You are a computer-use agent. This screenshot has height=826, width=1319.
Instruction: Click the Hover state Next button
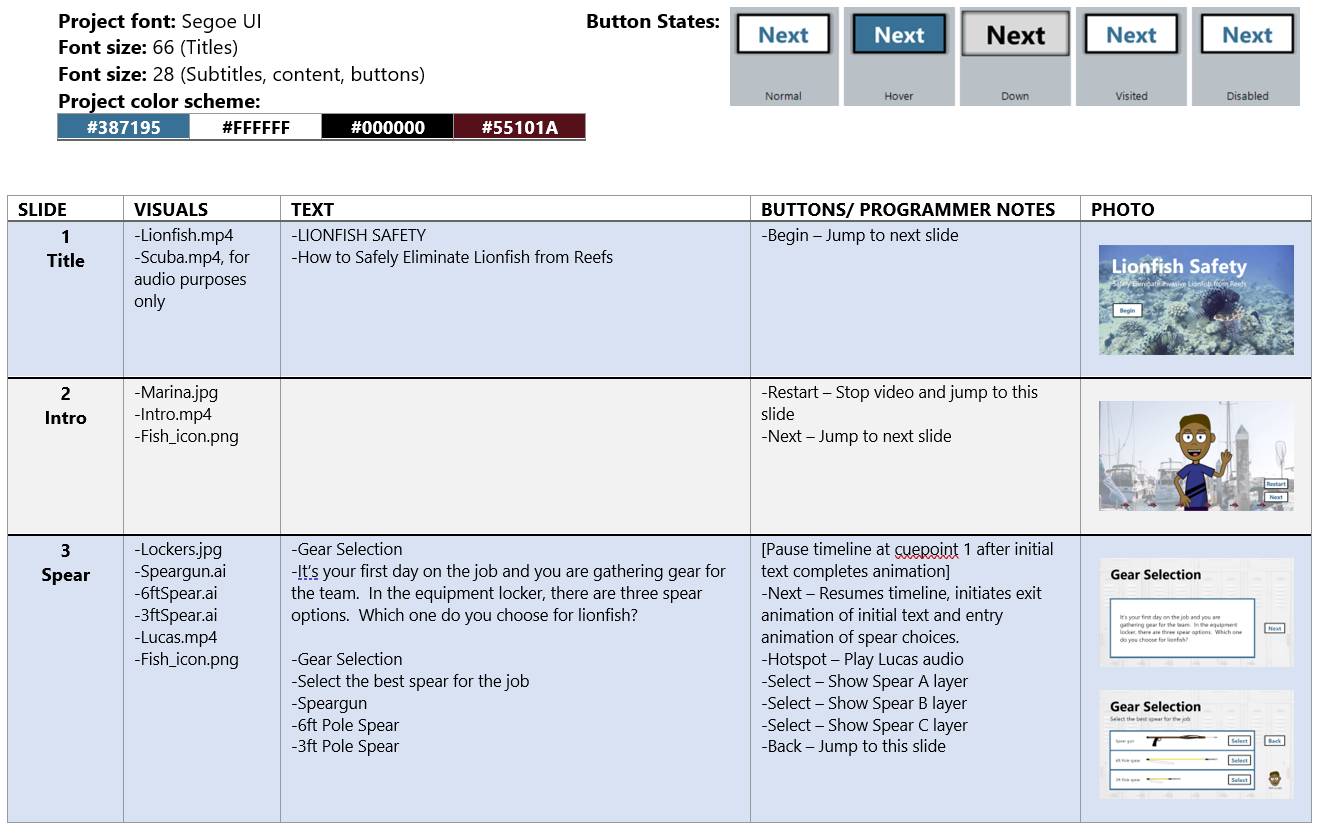(899, 35)
